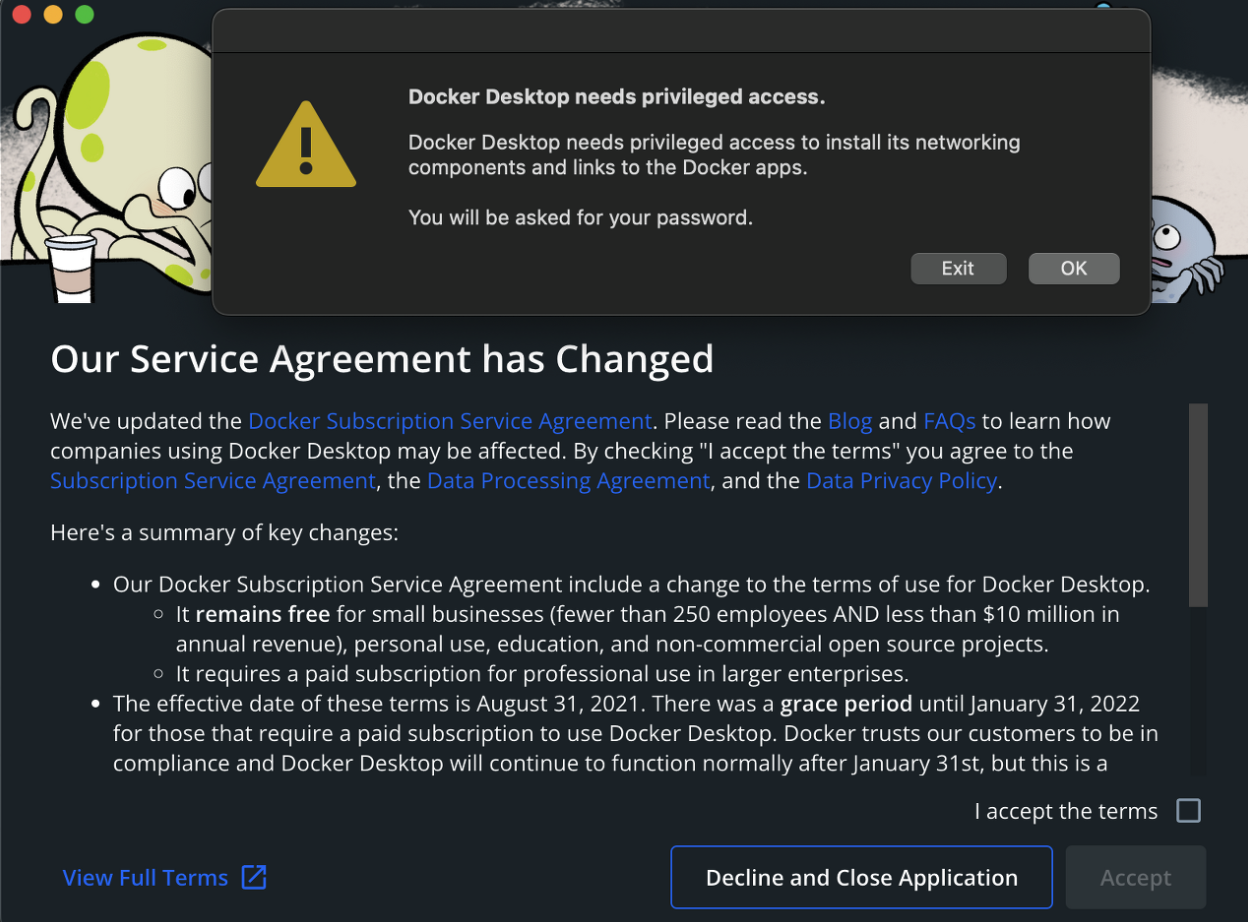The width and height of the screenshot is (1248, 922).
Task: Click "You will be asked for your password." text
Action: pos(580,217)
